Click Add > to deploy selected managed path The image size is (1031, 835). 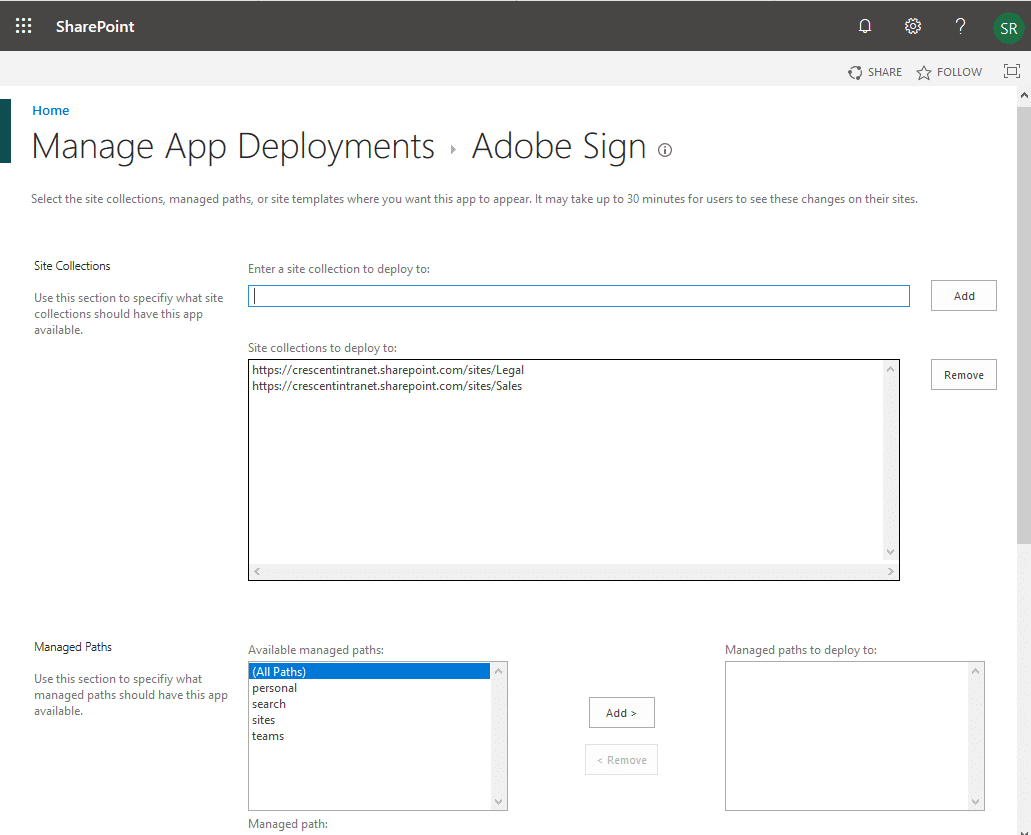(621, 712)
